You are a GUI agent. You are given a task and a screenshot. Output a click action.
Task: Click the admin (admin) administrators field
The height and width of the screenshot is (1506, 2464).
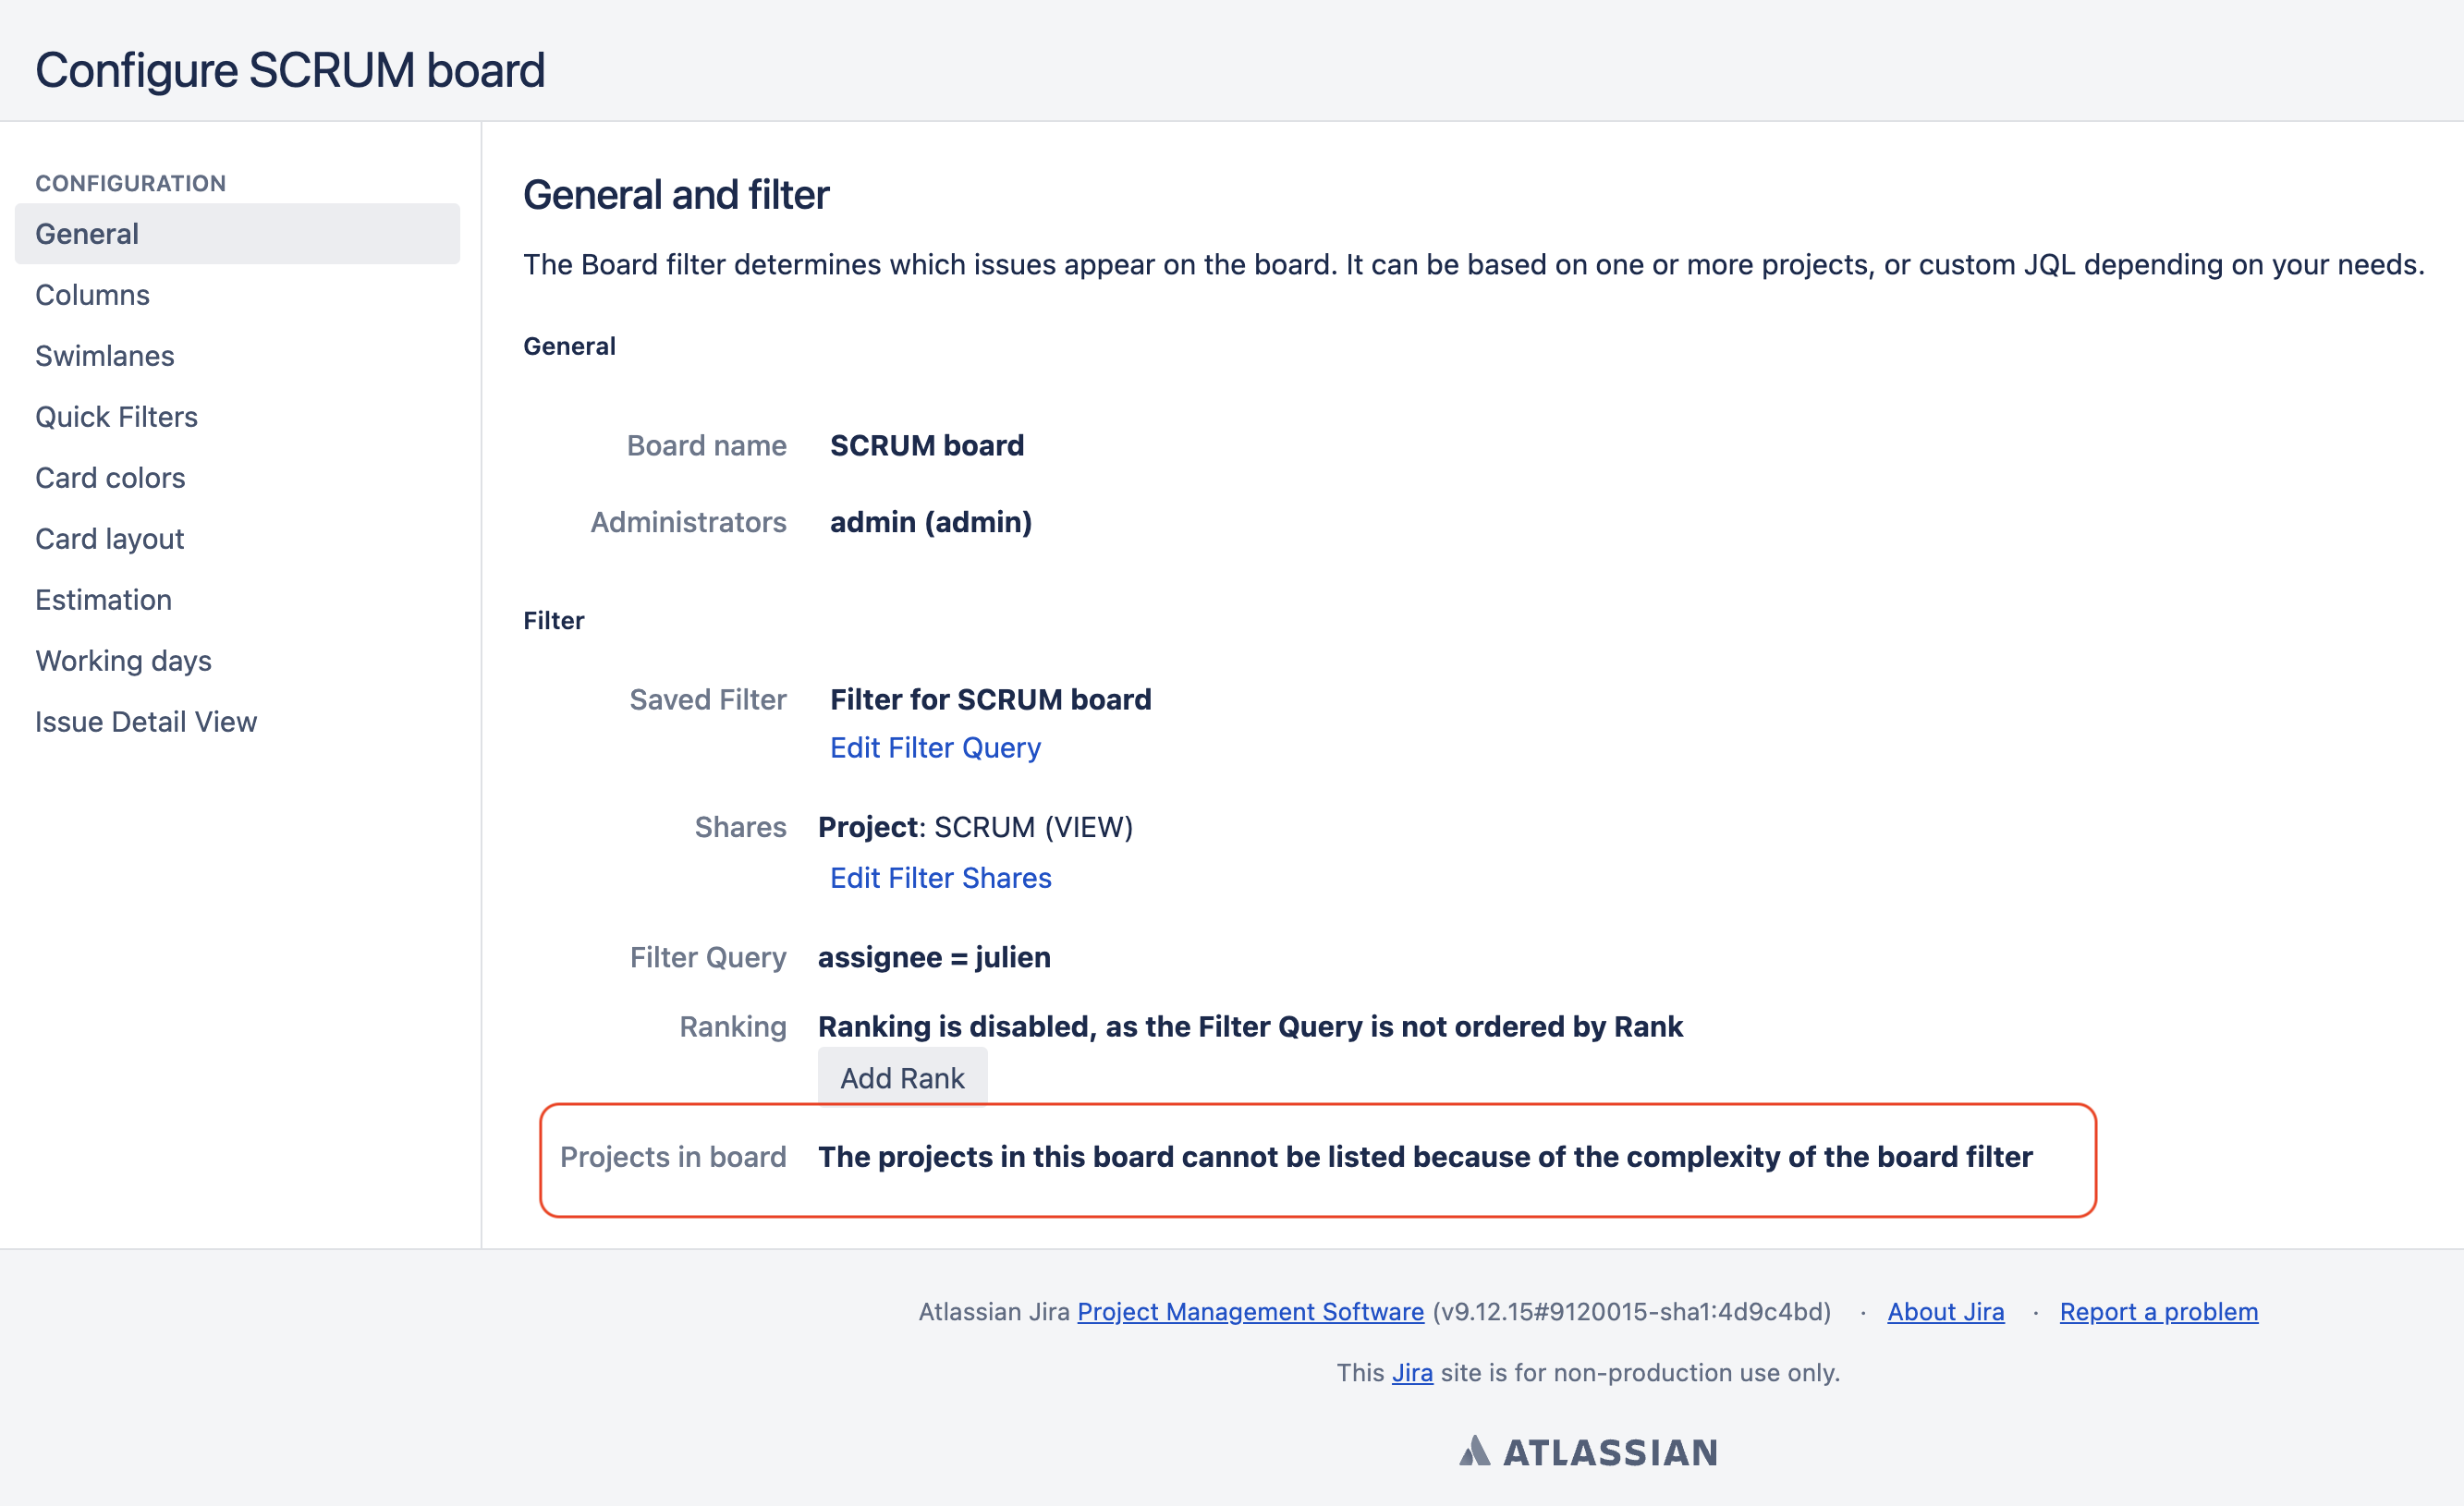tap(930, 522)
